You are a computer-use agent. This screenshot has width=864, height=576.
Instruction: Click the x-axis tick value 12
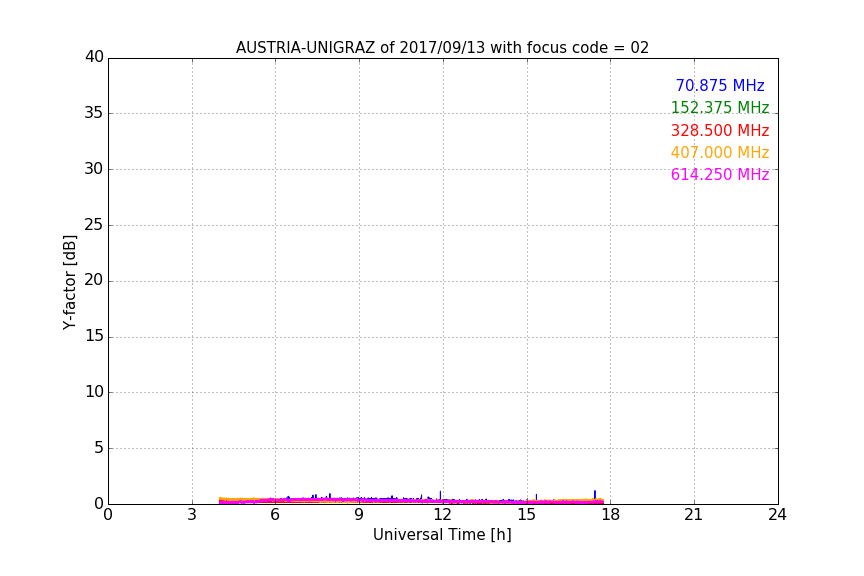pyautogui.click(x=442, y=515)
